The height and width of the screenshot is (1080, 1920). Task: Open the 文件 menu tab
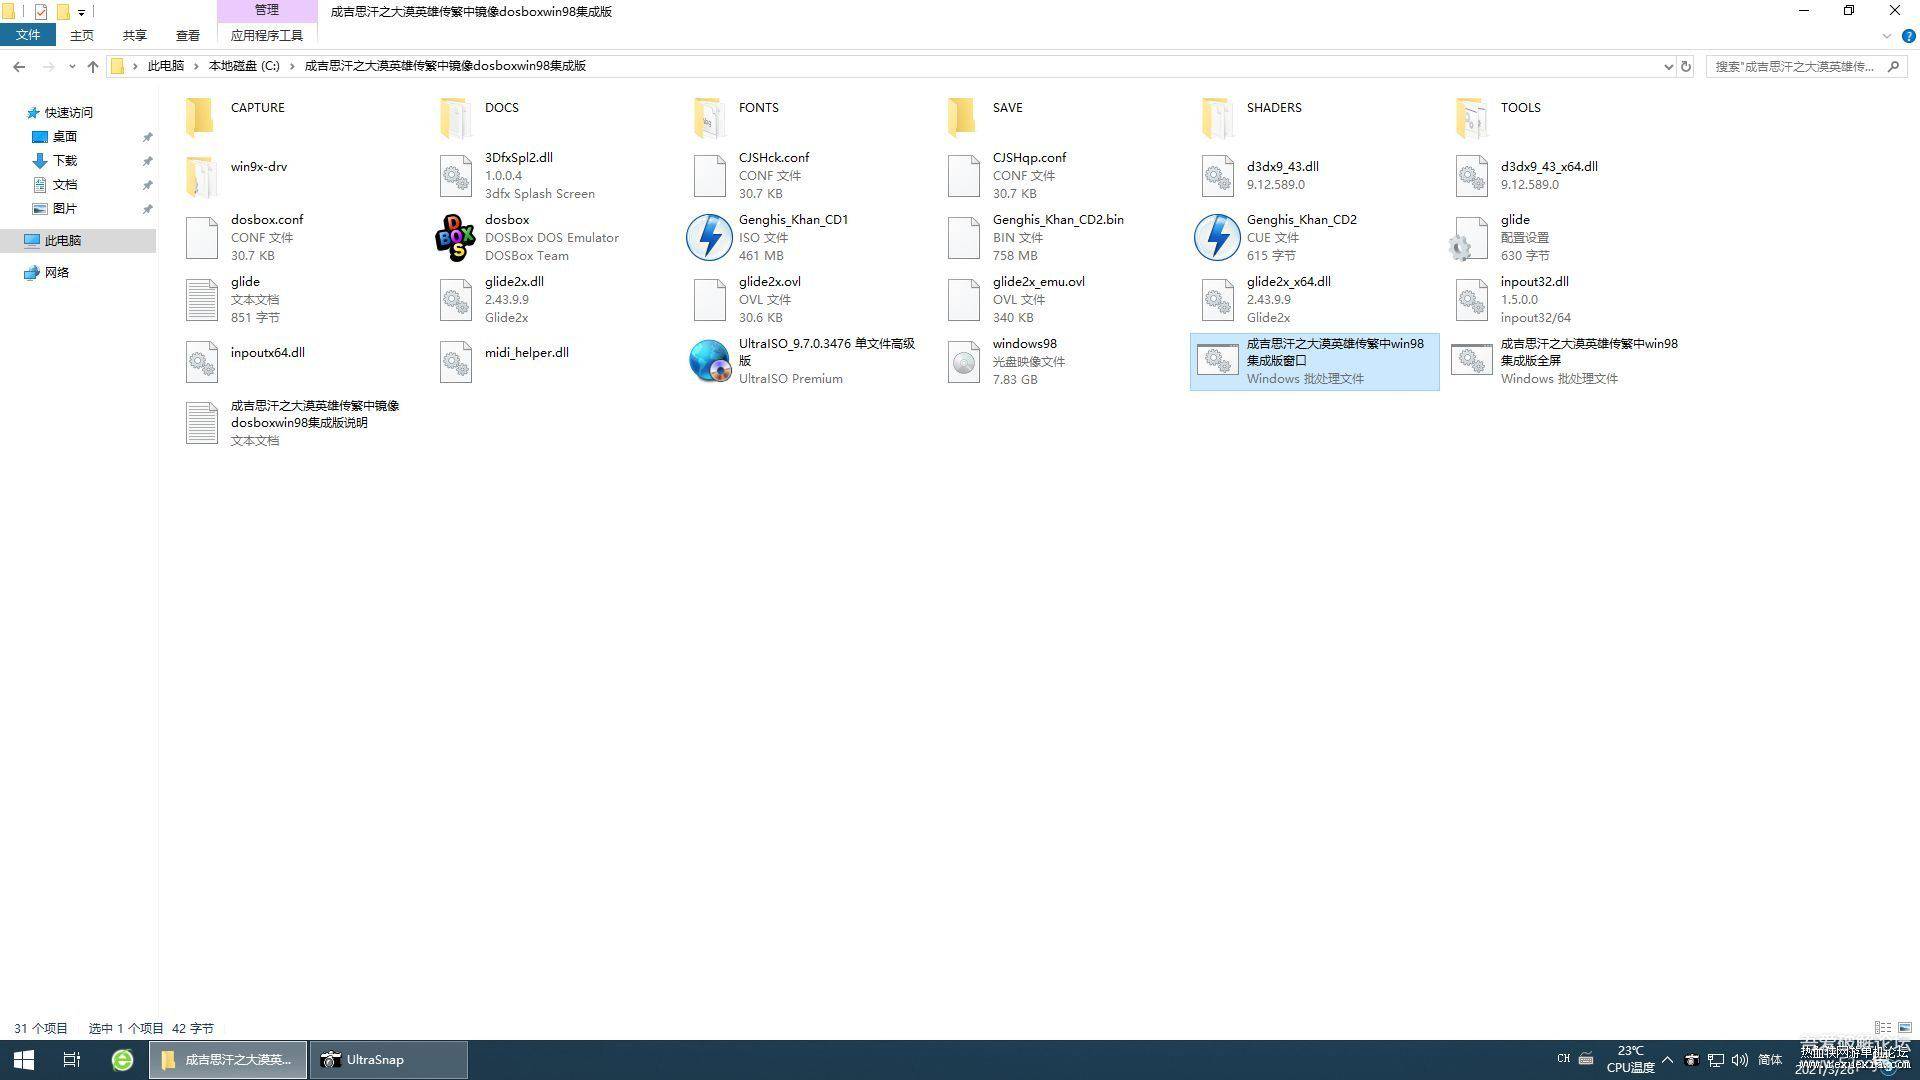(x=28, y=35)
